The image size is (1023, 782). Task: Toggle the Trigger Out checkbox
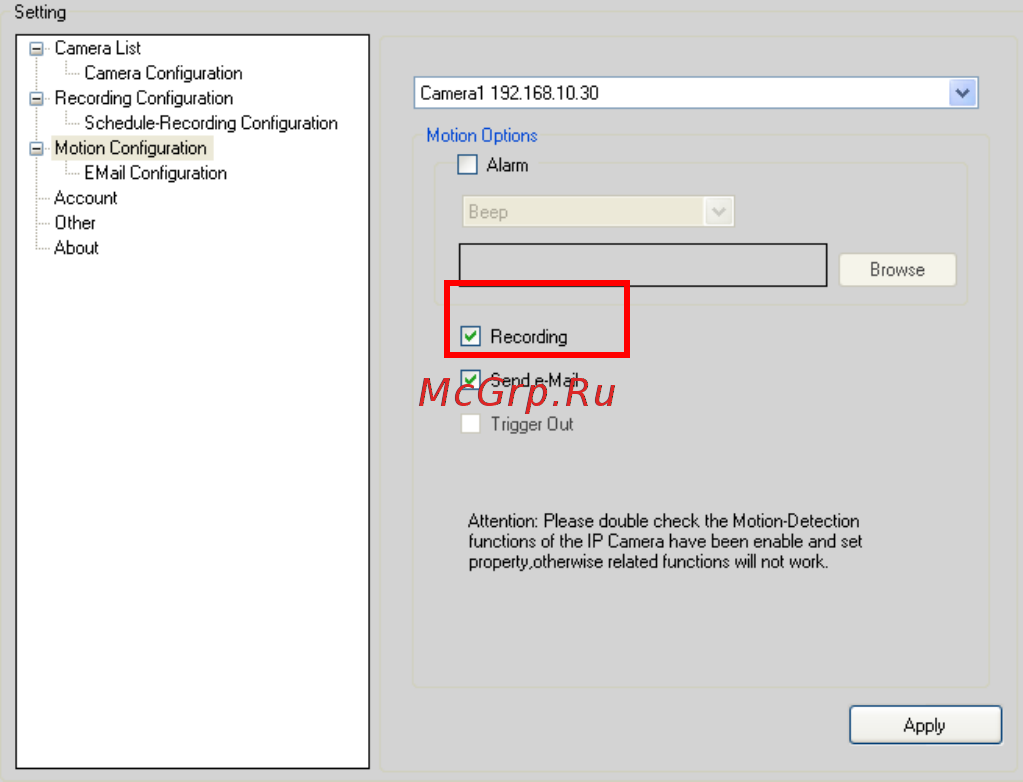click(x=470, y=424)
